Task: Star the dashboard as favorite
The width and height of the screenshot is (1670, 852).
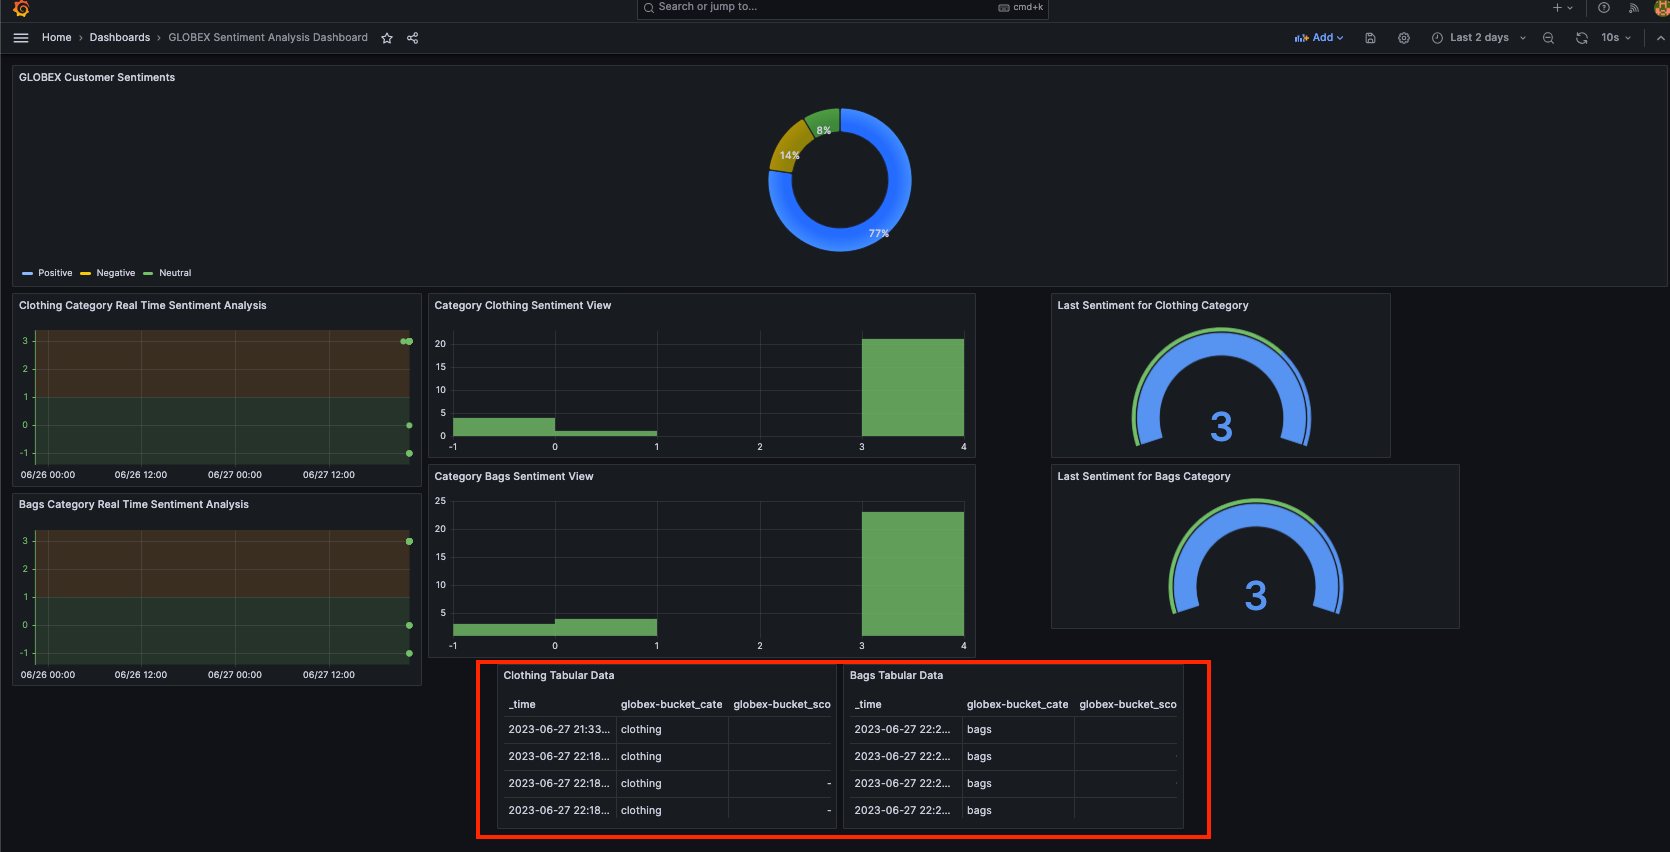Action: coord(387,38)
